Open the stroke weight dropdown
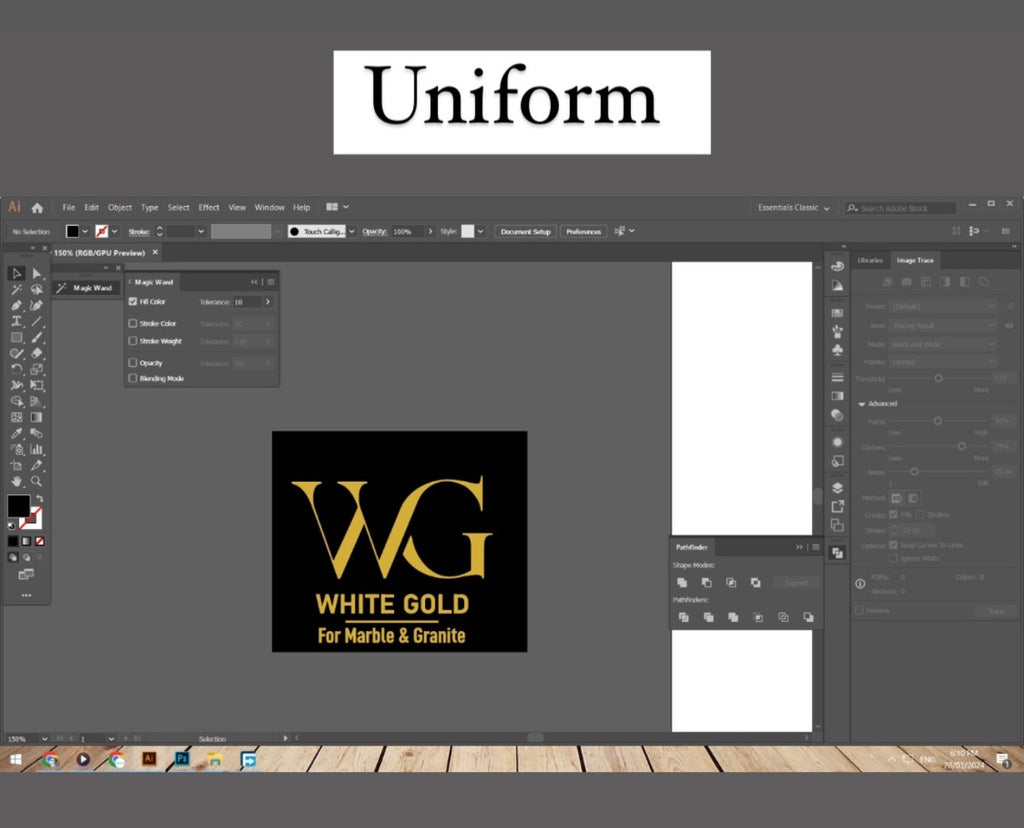This screenshot has width=1024, height=828. point(201,231)
